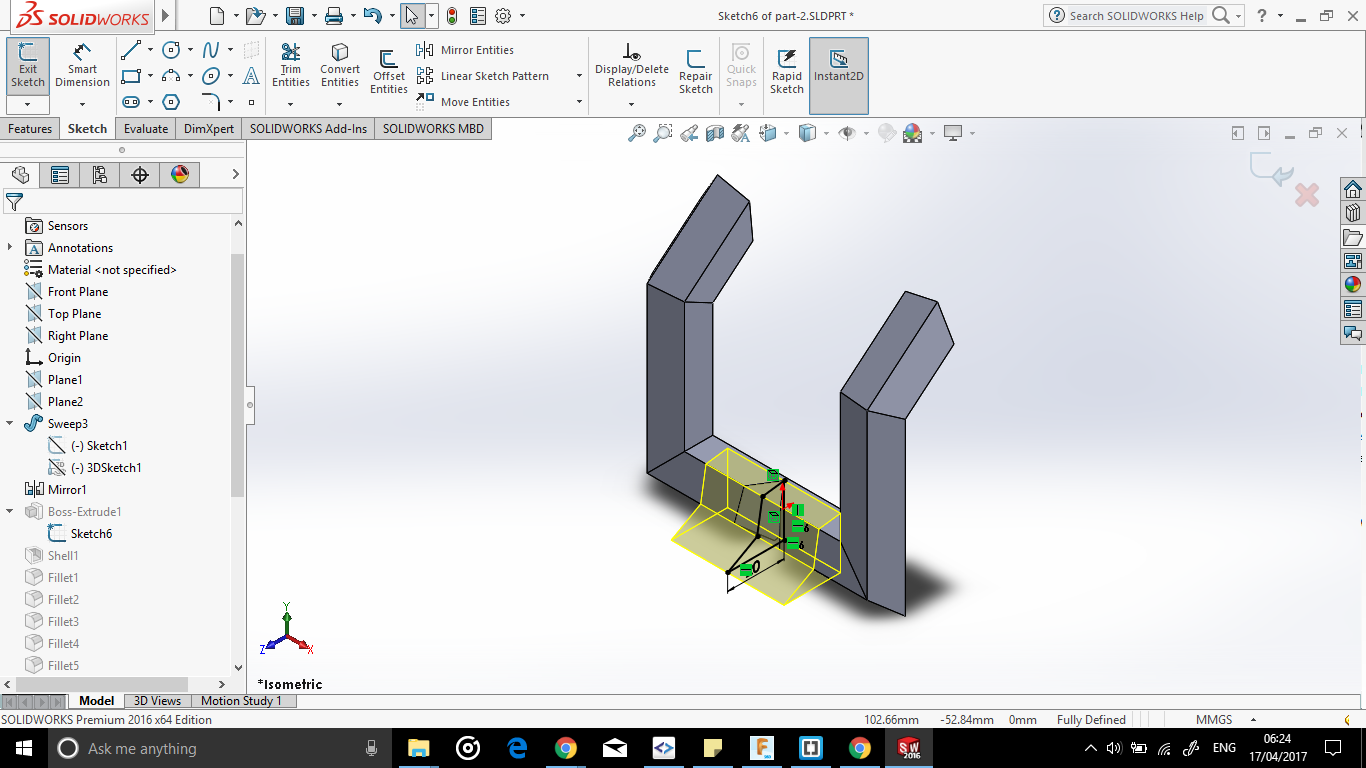
Task: Click the Trim Entities tool
Action: [291, 66]
